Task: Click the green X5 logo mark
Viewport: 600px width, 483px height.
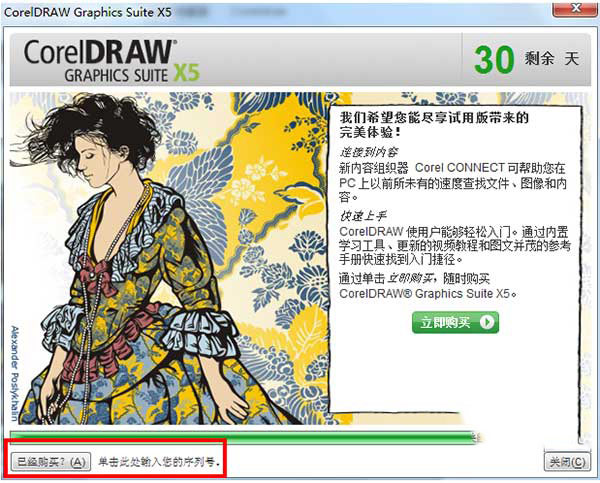Action: pyautogui.click(x=187, y=72)
